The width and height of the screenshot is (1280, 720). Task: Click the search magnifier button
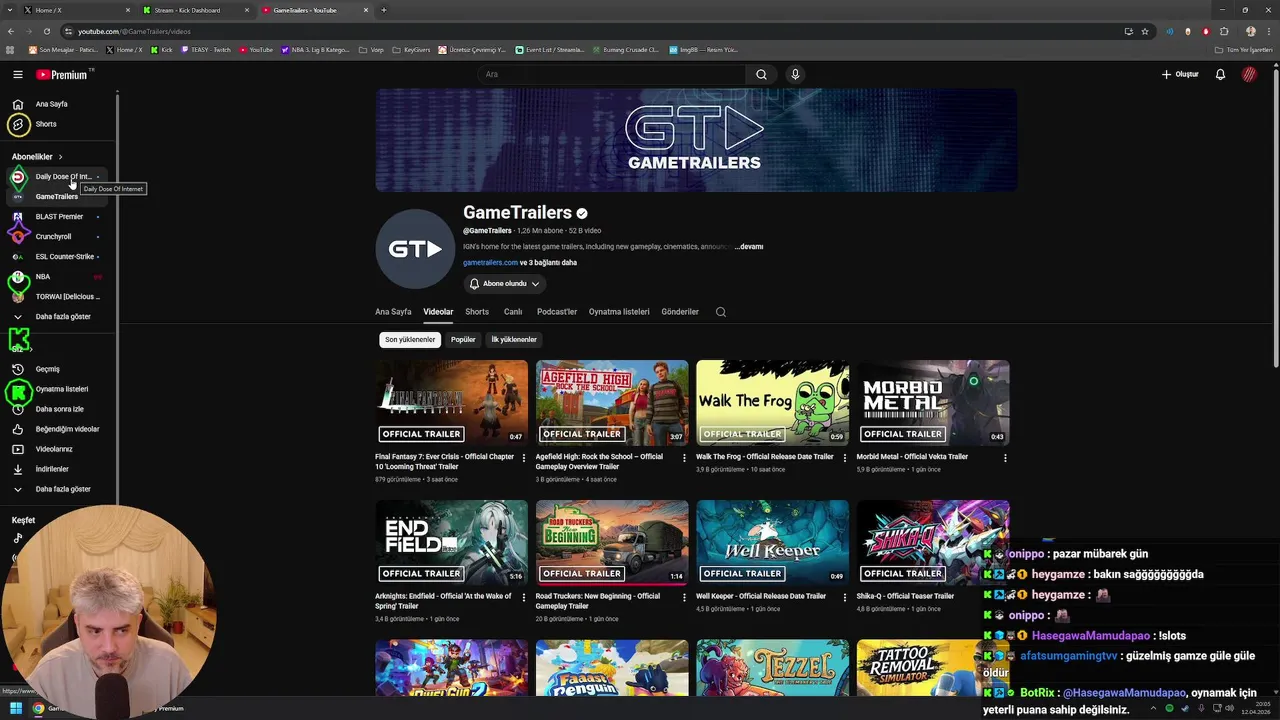pyautogui.click(x=761, y=74)
